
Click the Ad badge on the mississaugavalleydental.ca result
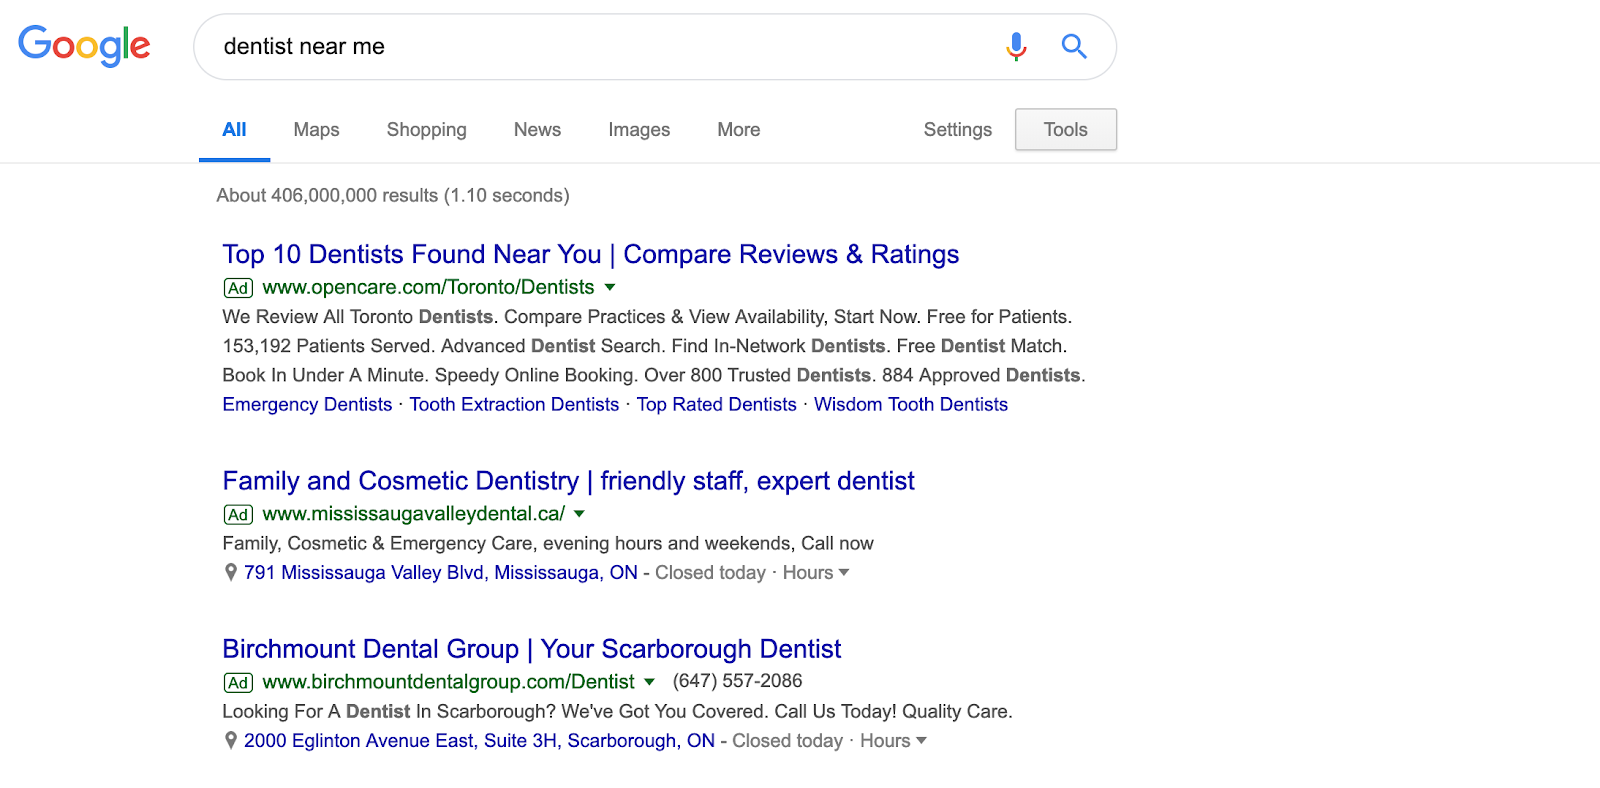pyautogui.click(x=238, y=515)
